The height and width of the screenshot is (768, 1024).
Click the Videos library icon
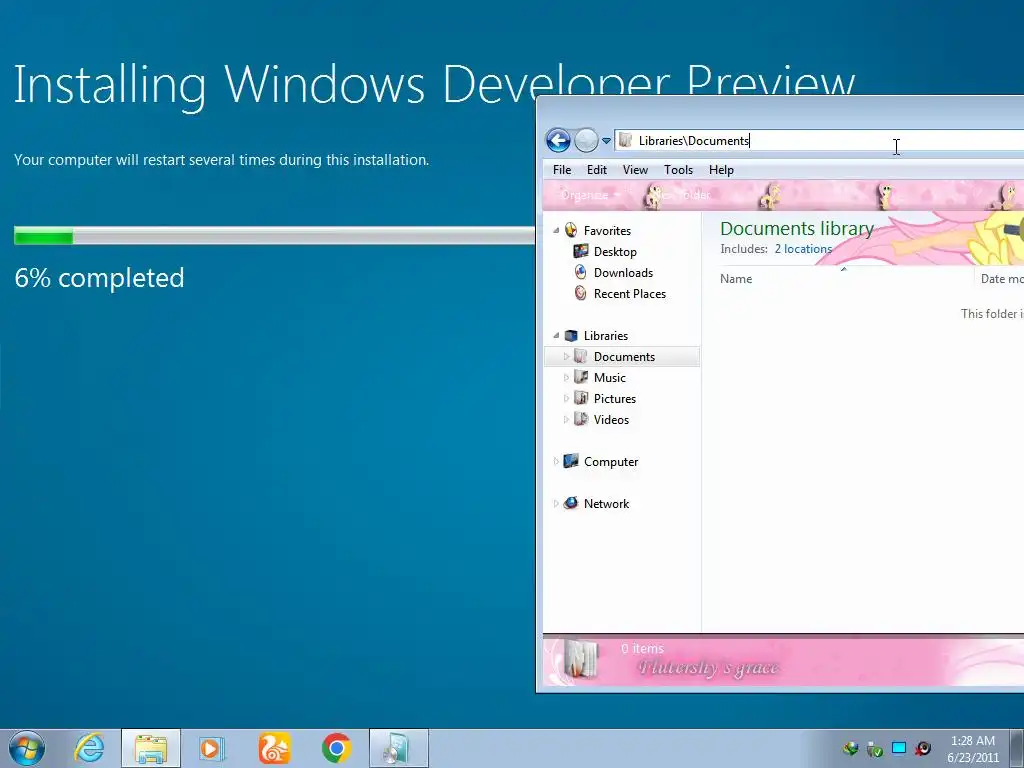click(x=581, y=419)
